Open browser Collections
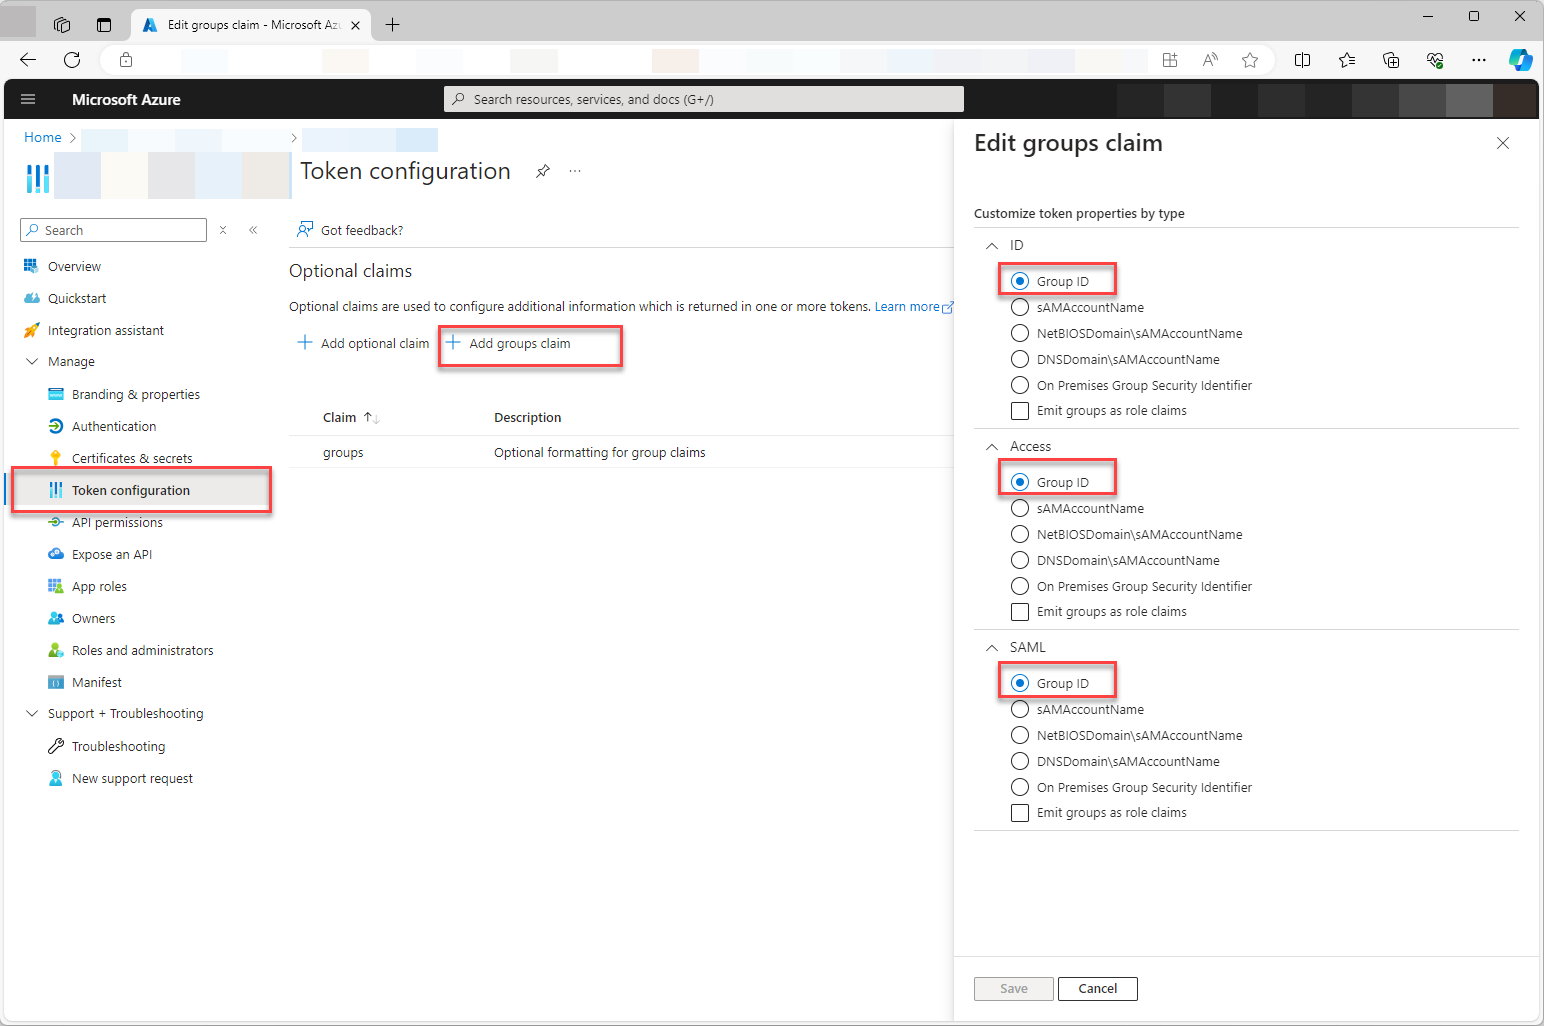This screenshot has width=1544, height=1026. [1391, 60]
